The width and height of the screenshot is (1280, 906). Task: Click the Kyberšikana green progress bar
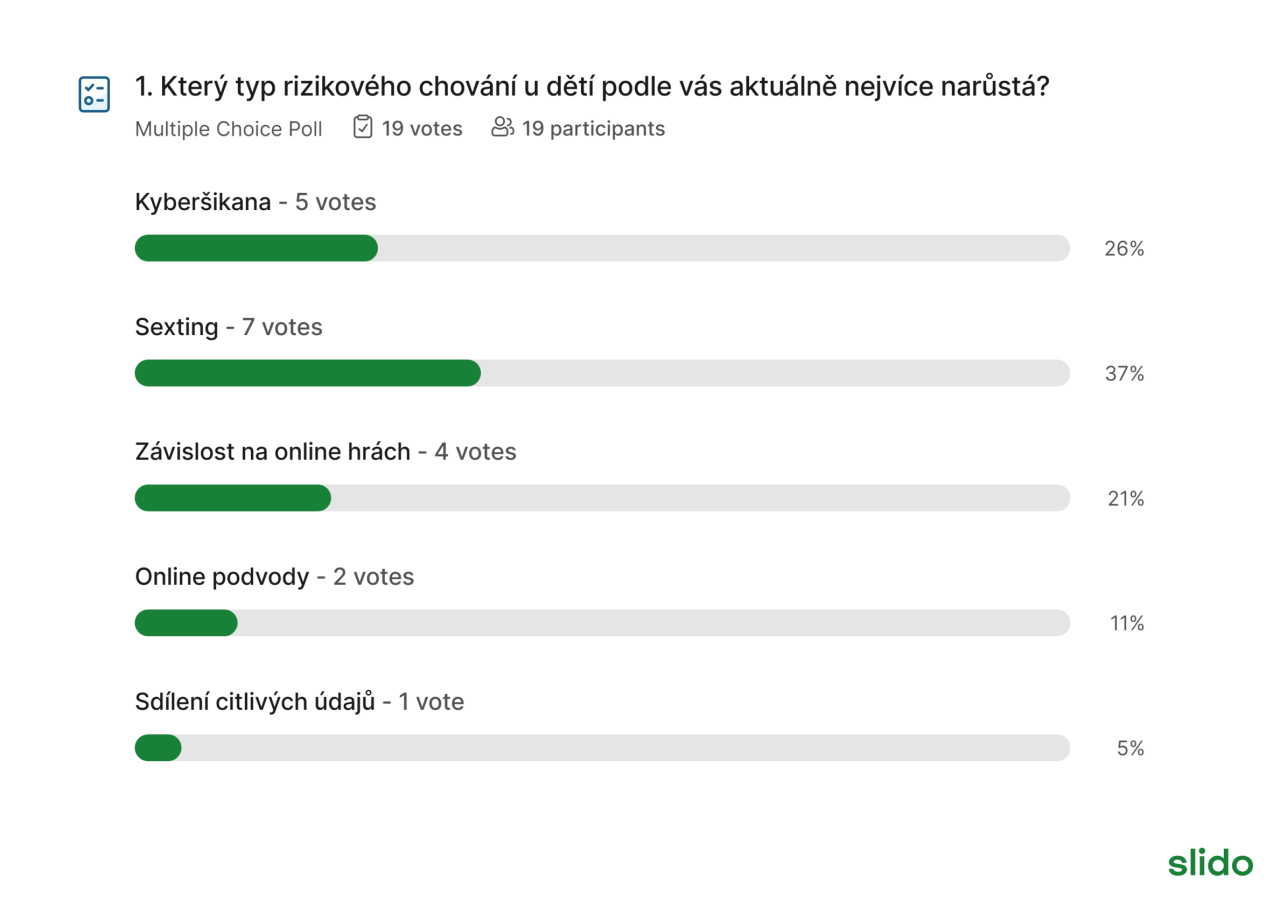pos(256,248)
